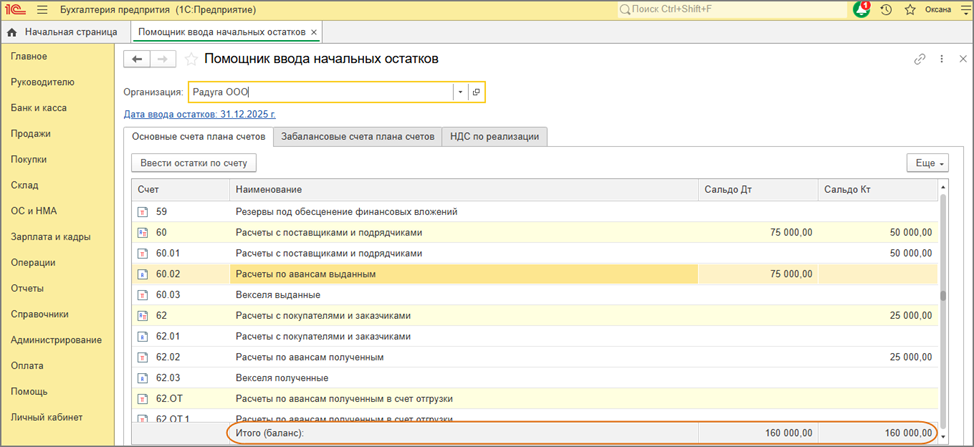The height and width of the screenshot is (447, 974).
Task: Click the table's vertical scrollbar
Action: (x=941, y=298)
